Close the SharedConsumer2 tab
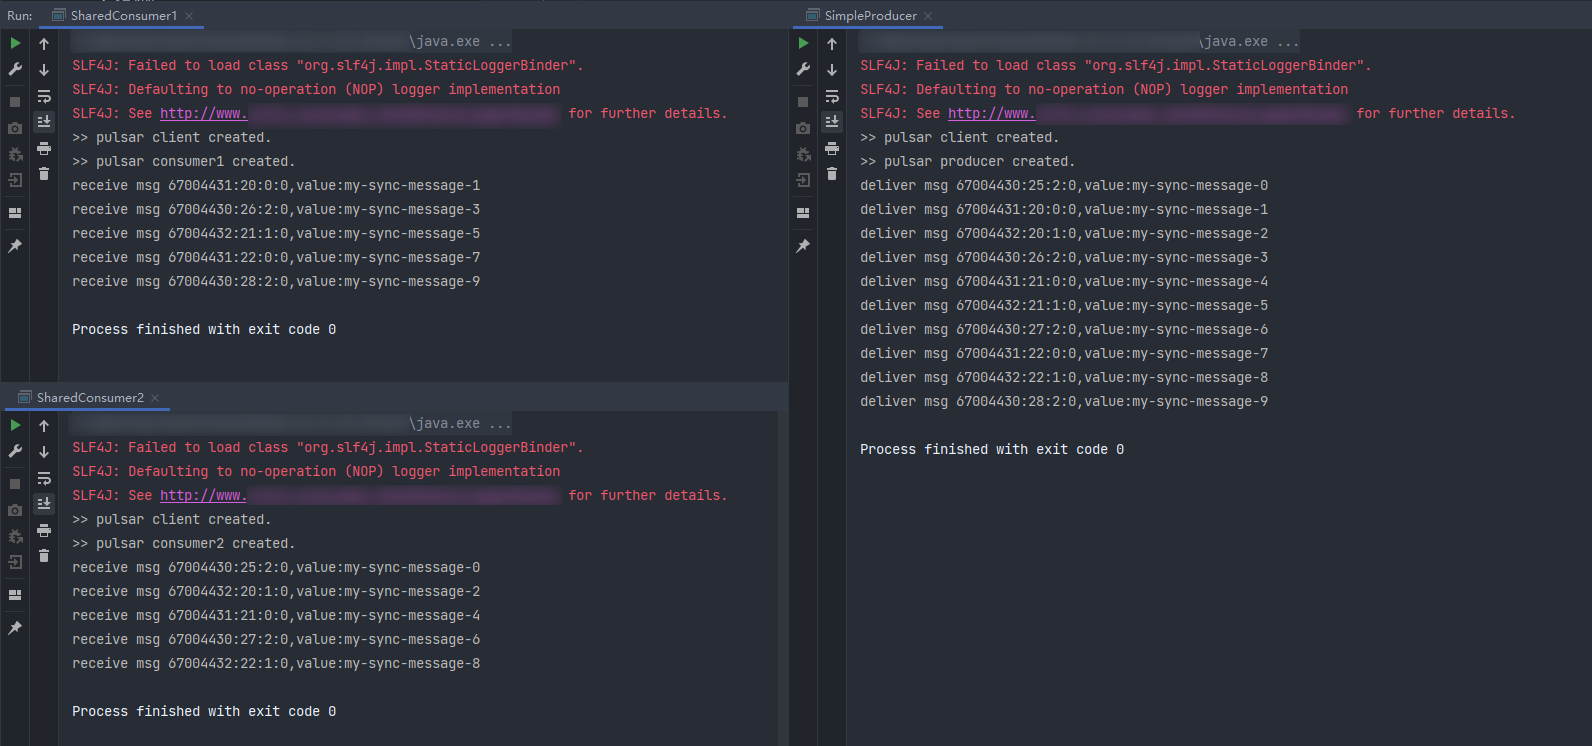1592x746 pixels. pyautogui.click(x=155, y=398)
